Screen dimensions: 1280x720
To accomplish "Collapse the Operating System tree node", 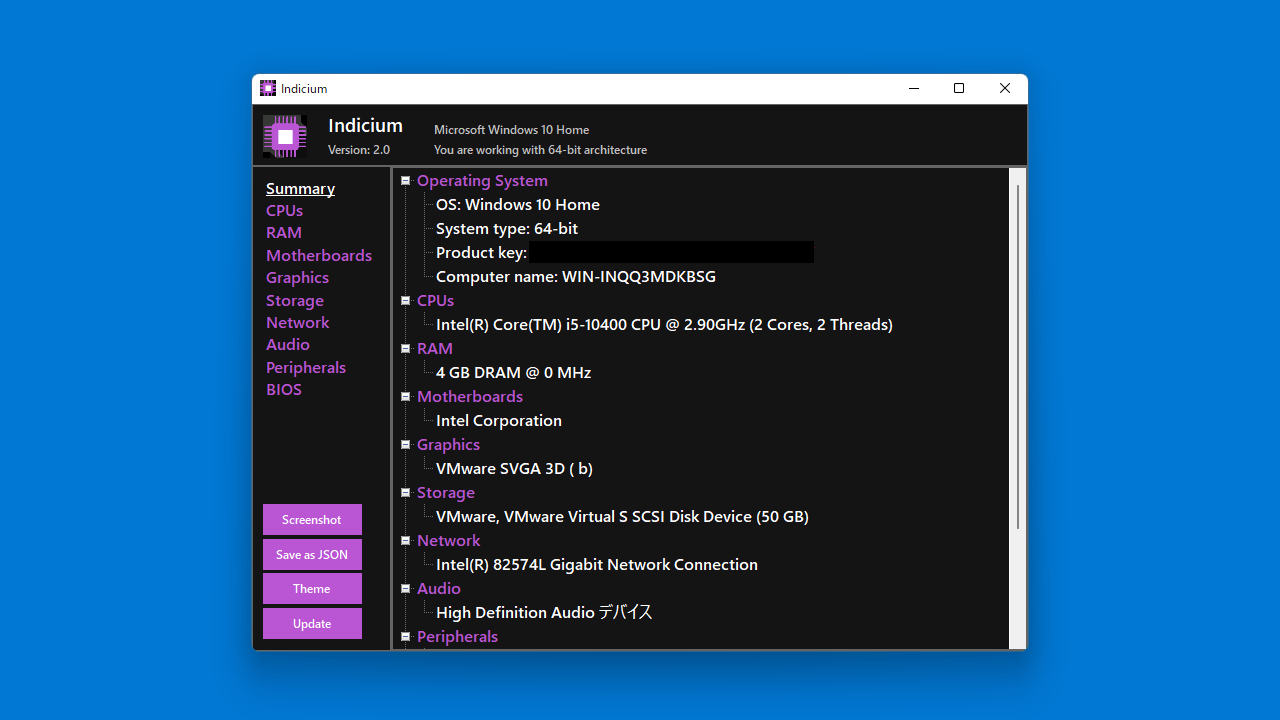I will (x=406, y=181).
